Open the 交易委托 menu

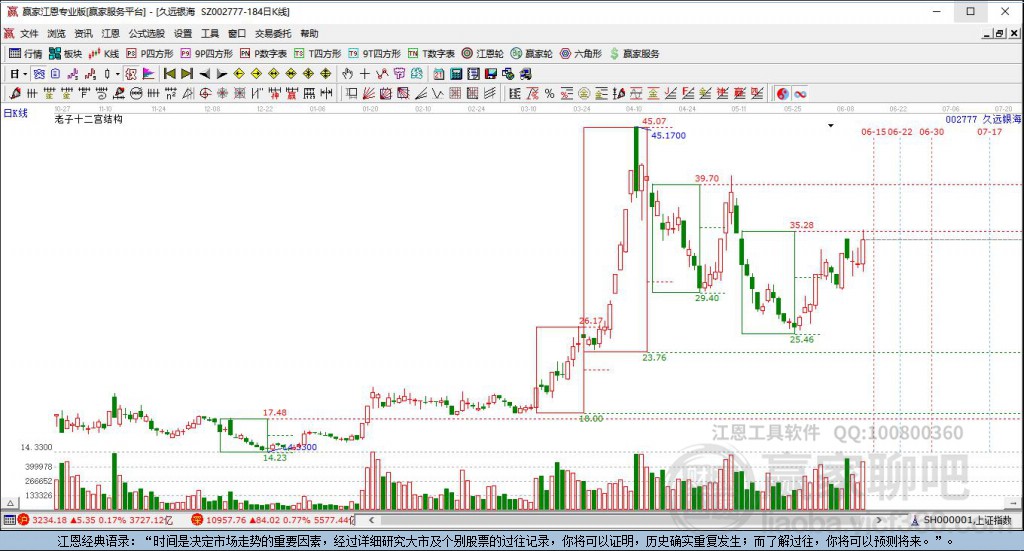click(273, 33)
